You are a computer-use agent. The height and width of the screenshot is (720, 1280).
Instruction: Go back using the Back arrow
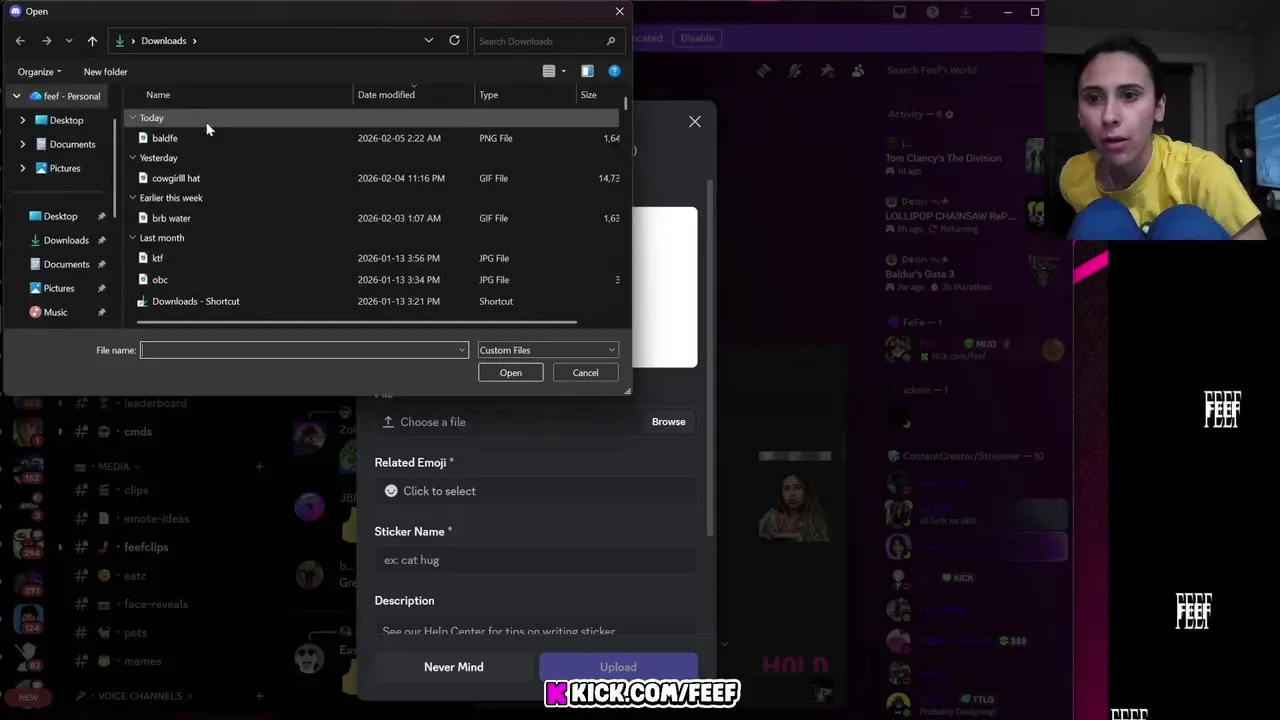(20, 41)
